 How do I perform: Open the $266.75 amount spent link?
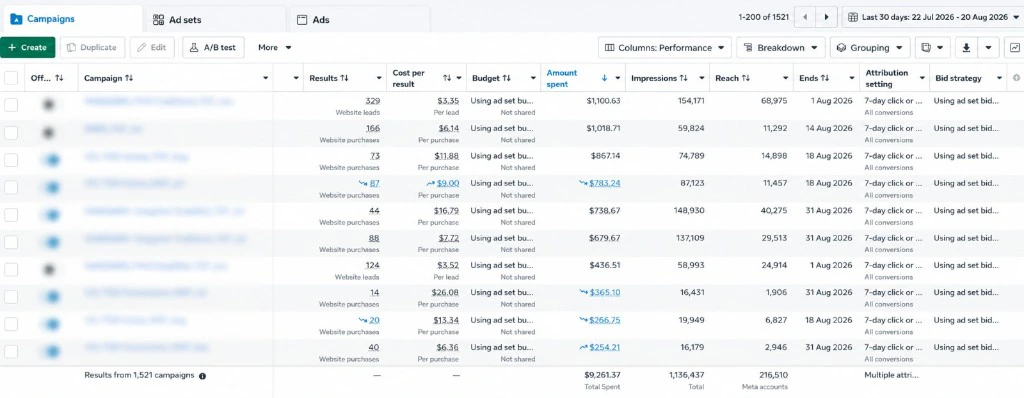tap(605, 320)
